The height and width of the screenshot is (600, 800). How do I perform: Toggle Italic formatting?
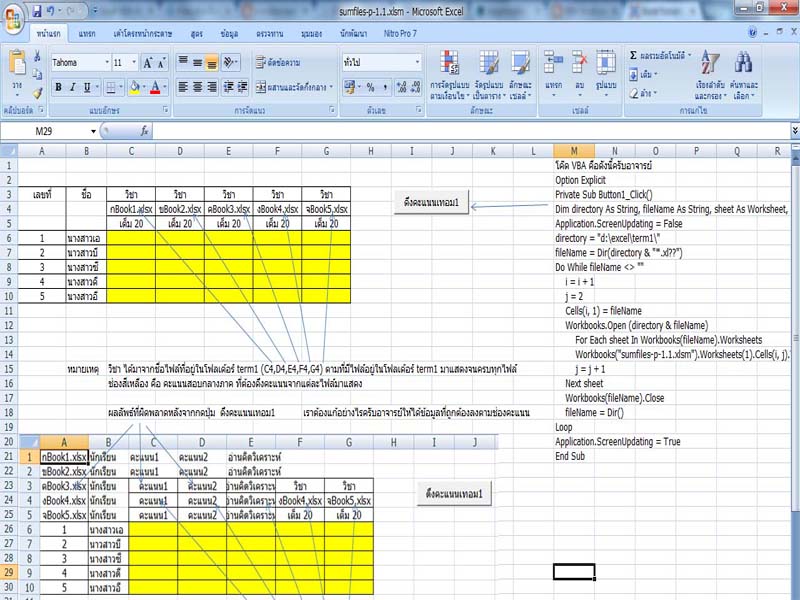(x=73, y=87)
